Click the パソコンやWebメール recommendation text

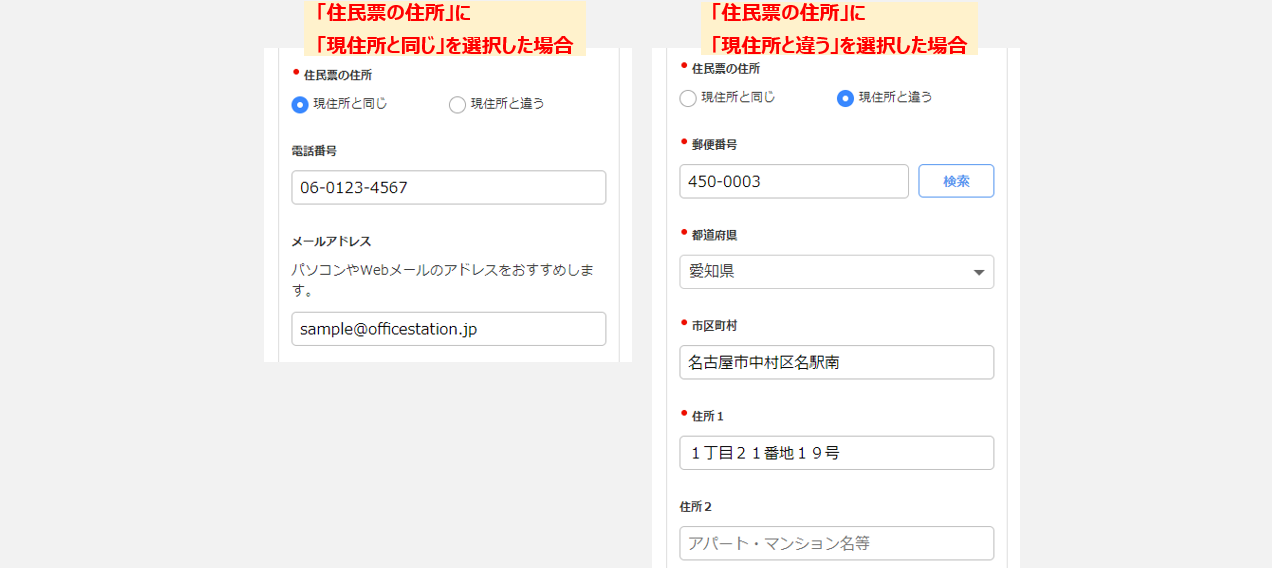tap(445, 281)
